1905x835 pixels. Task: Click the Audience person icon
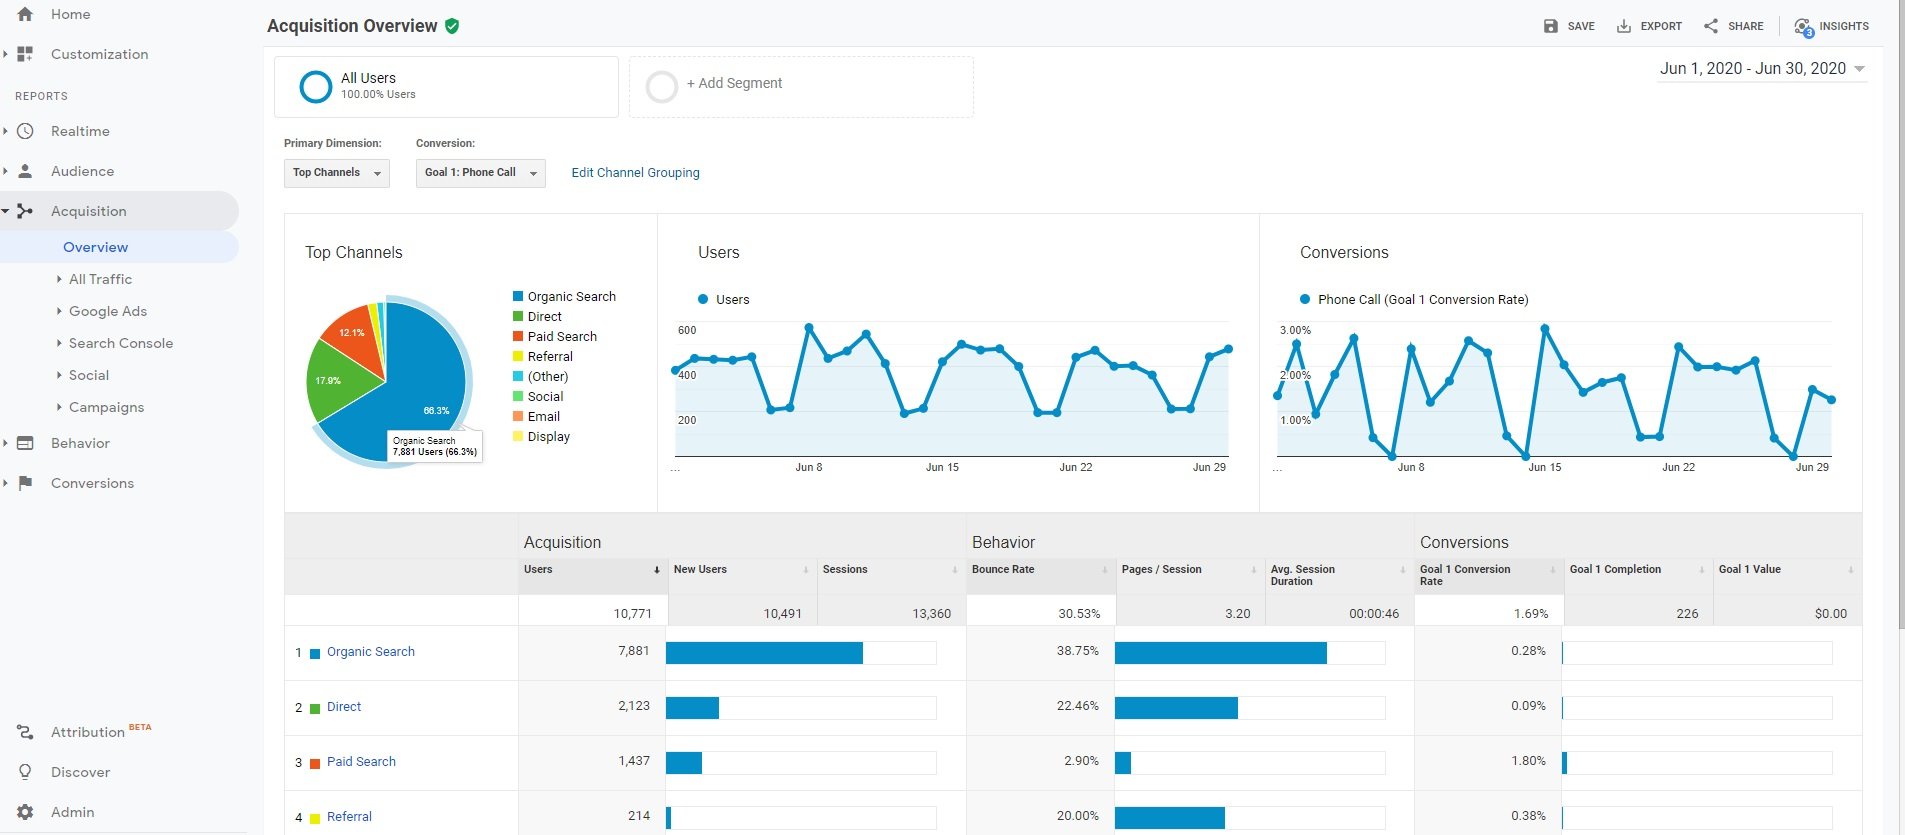[26, 171]
